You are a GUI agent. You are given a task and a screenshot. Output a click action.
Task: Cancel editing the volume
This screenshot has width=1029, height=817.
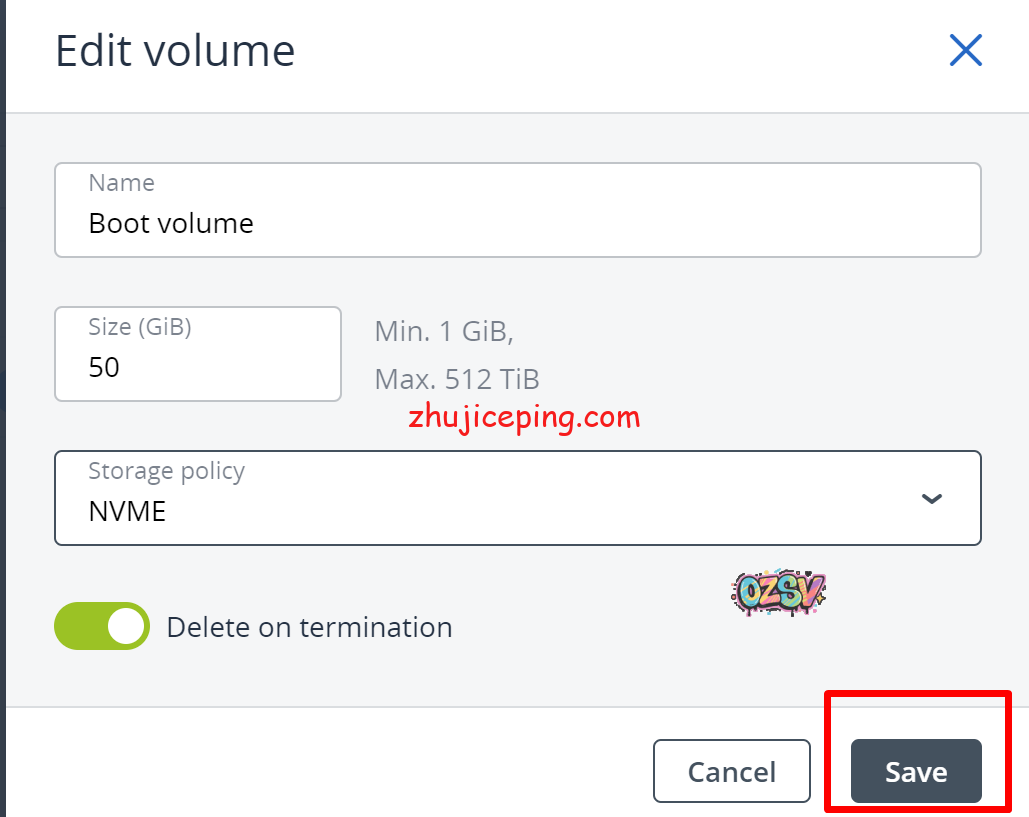click(x=731, y=771)
